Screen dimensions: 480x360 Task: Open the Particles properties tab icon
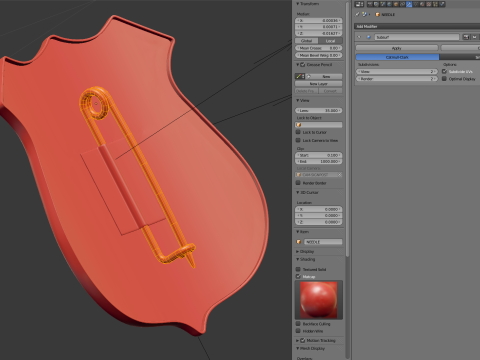[x=435, y=4]
